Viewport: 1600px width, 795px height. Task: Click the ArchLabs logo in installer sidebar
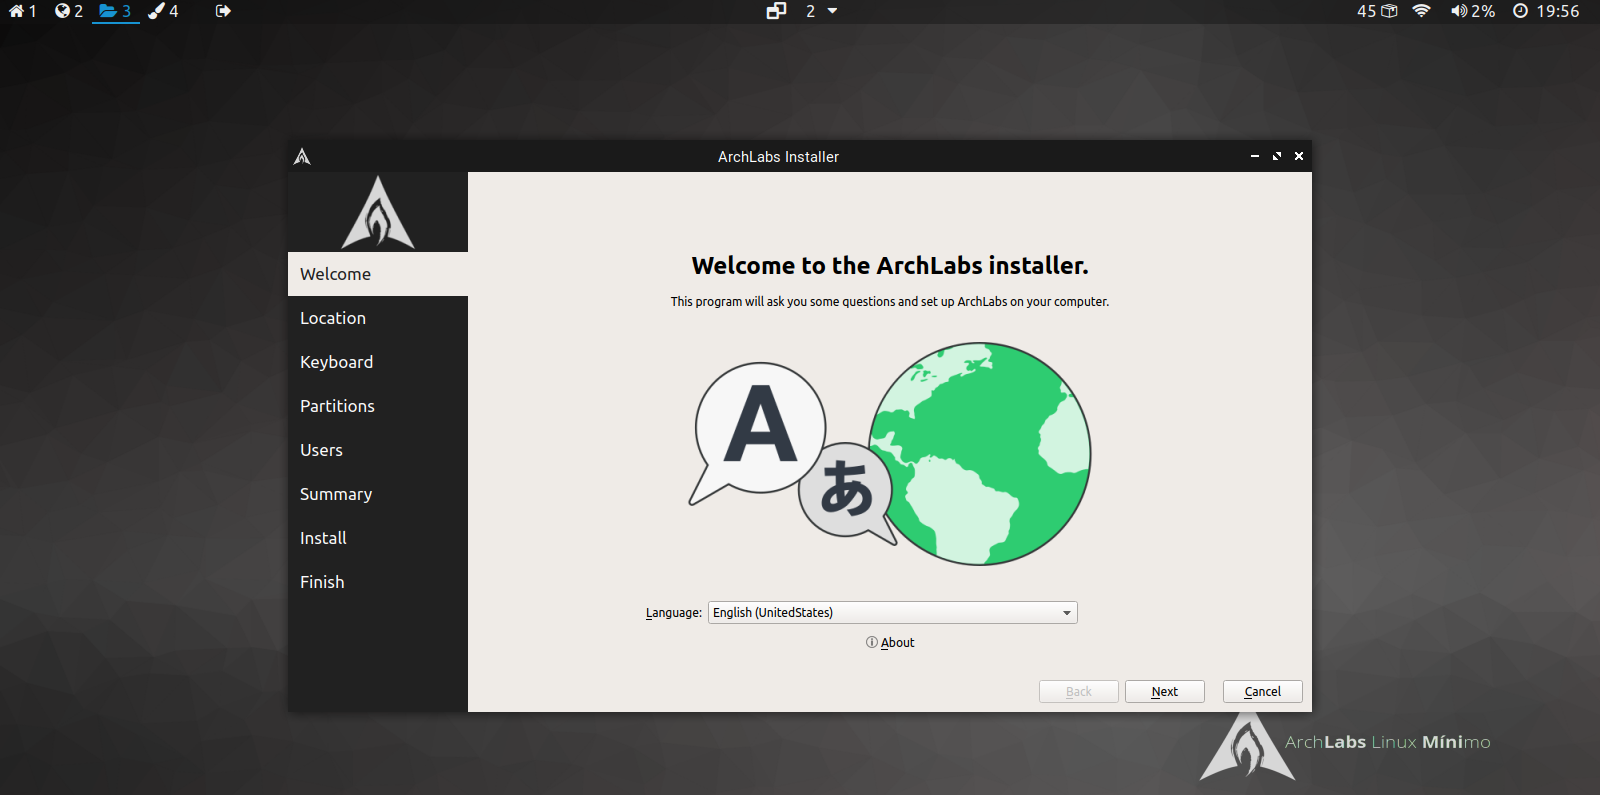coord(378,212)
